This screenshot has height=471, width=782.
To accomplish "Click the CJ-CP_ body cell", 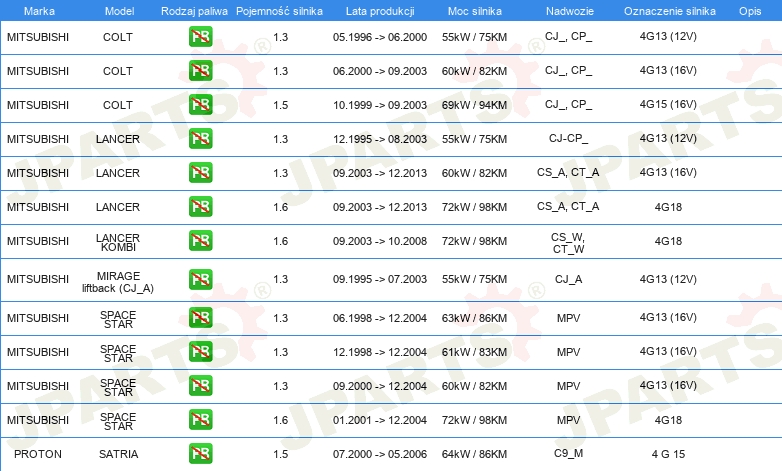I will click(x=569, y=138).
